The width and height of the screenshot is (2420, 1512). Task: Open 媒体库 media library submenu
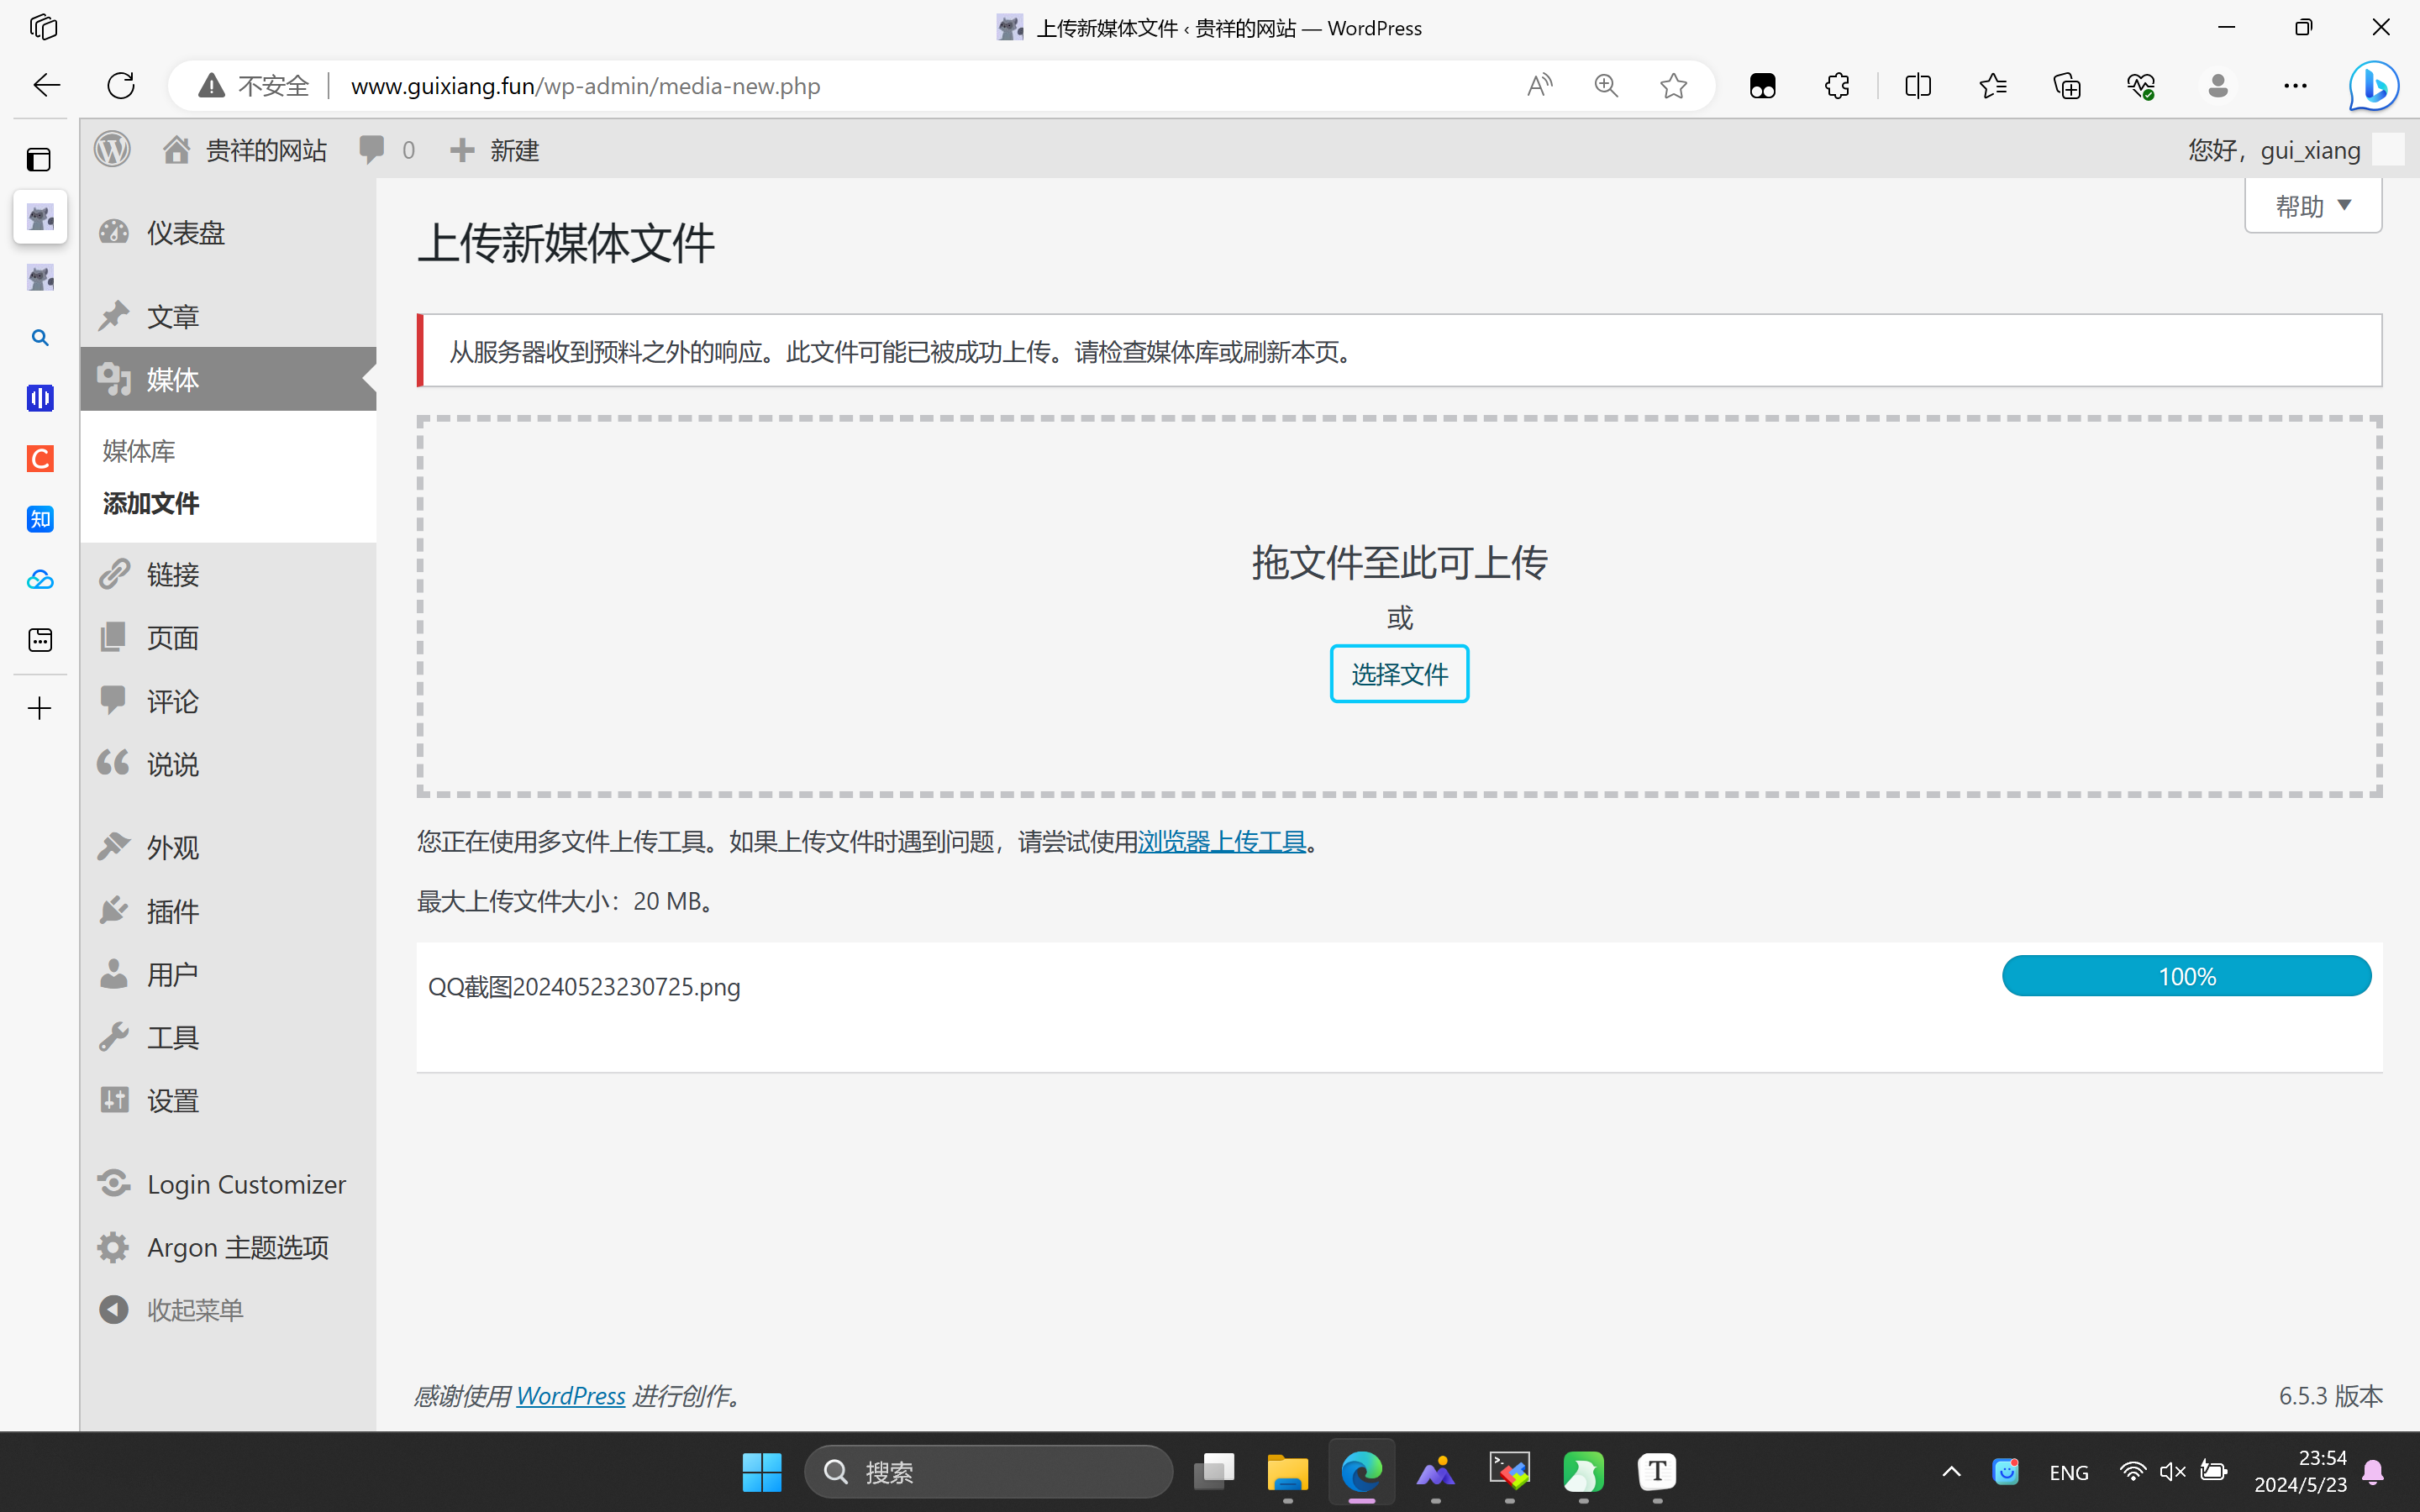(x=139, y=451)
